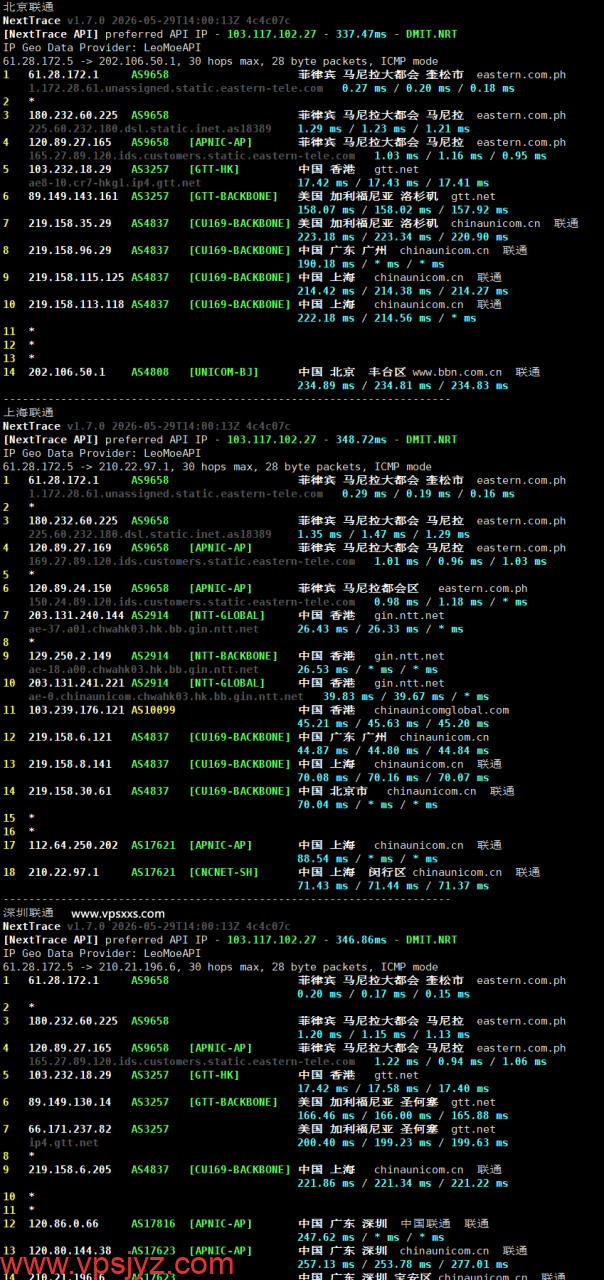Click hostname 'ae-37.a01.chwahk03.hk.bb.gin.ntt.net'
This screenshot has width=604, height=1280.
[144, 629]
